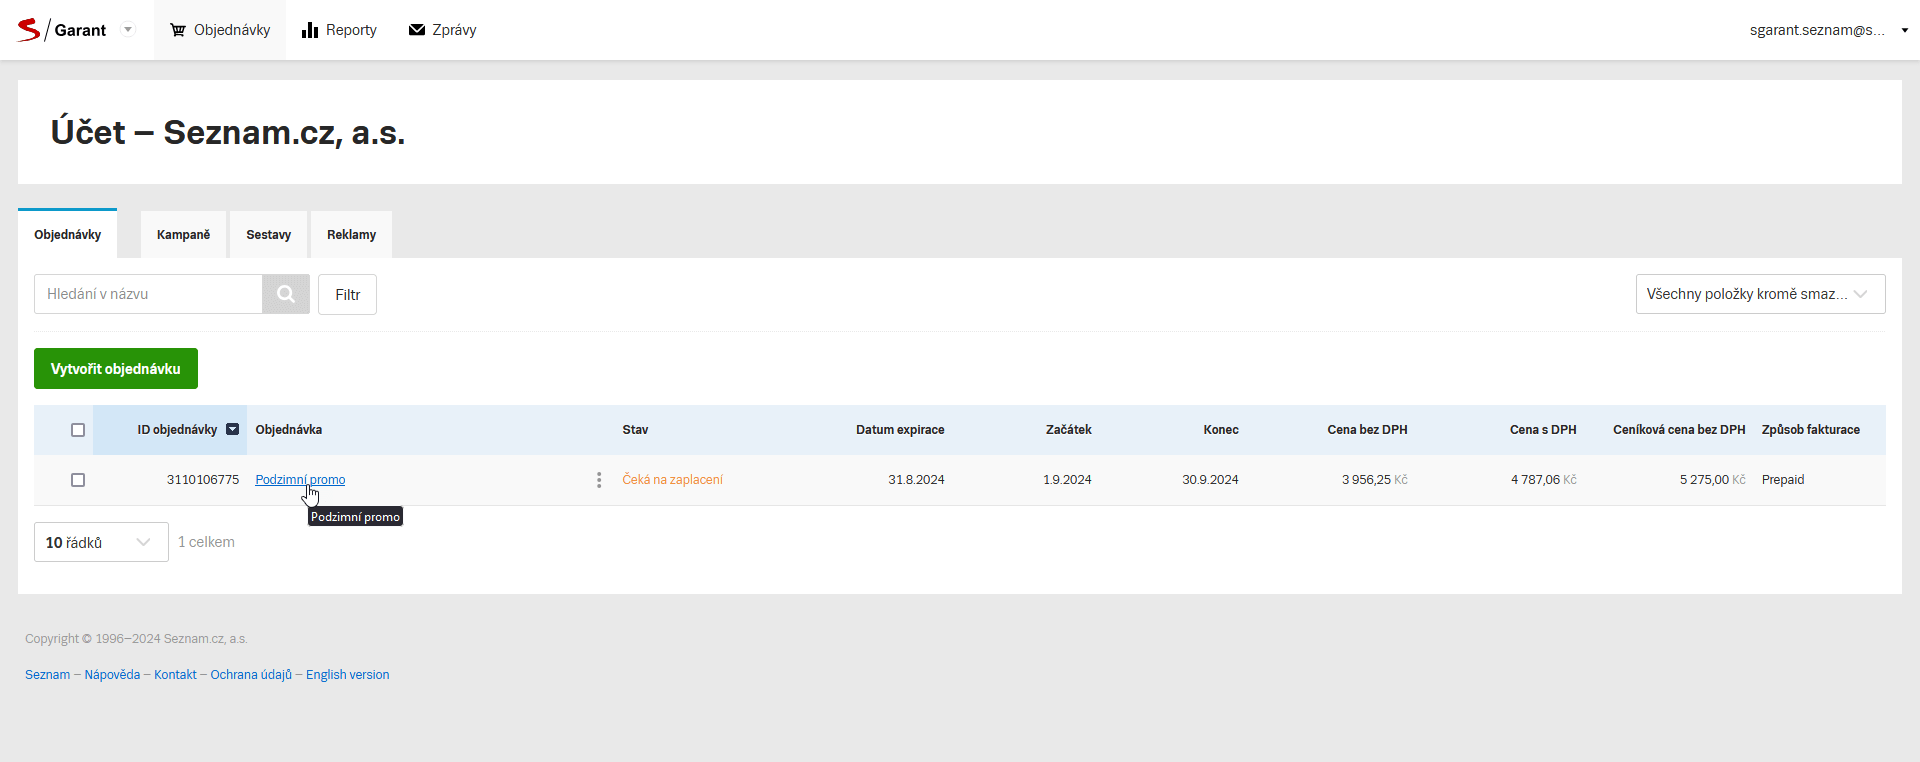Expand the Všechny položky kromě smaz... filter dropdown
The width and height of the screenshot is (1920, 762).
click(1760, 294)
